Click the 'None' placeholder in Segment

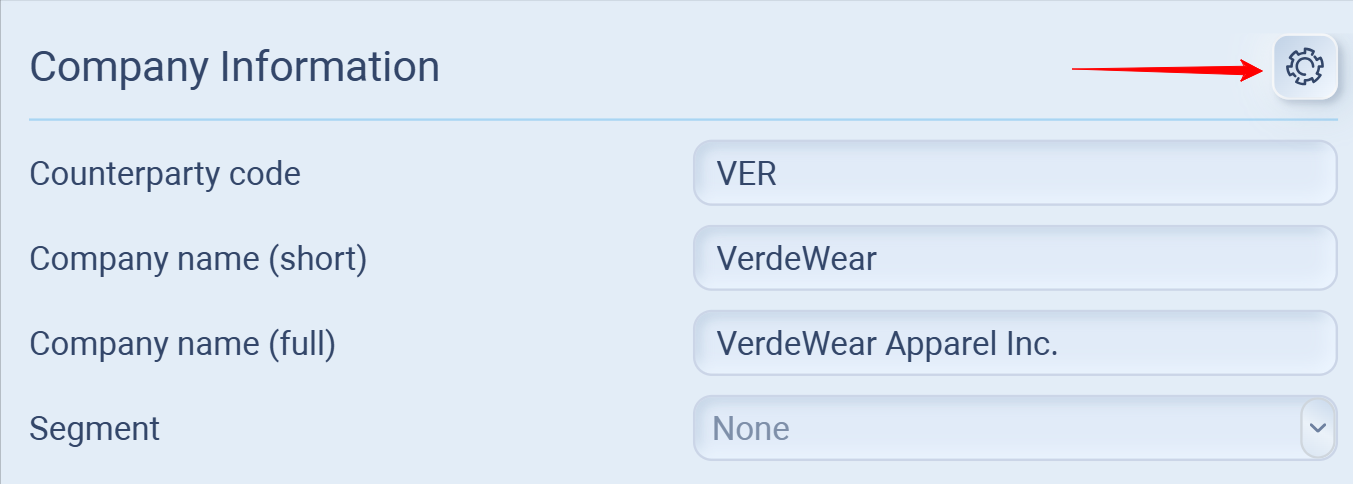[x=751, y=429]
